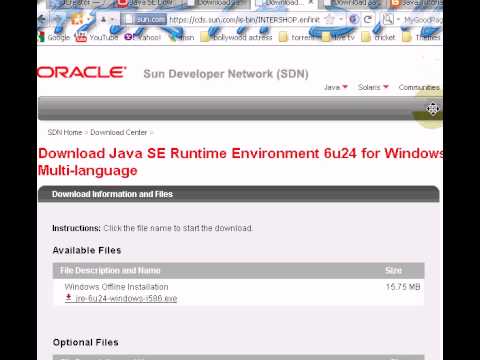This screenshot has width=480, height=360.
Task: Click the search engine magnifier icon
Action: click(x=388, y=20)
